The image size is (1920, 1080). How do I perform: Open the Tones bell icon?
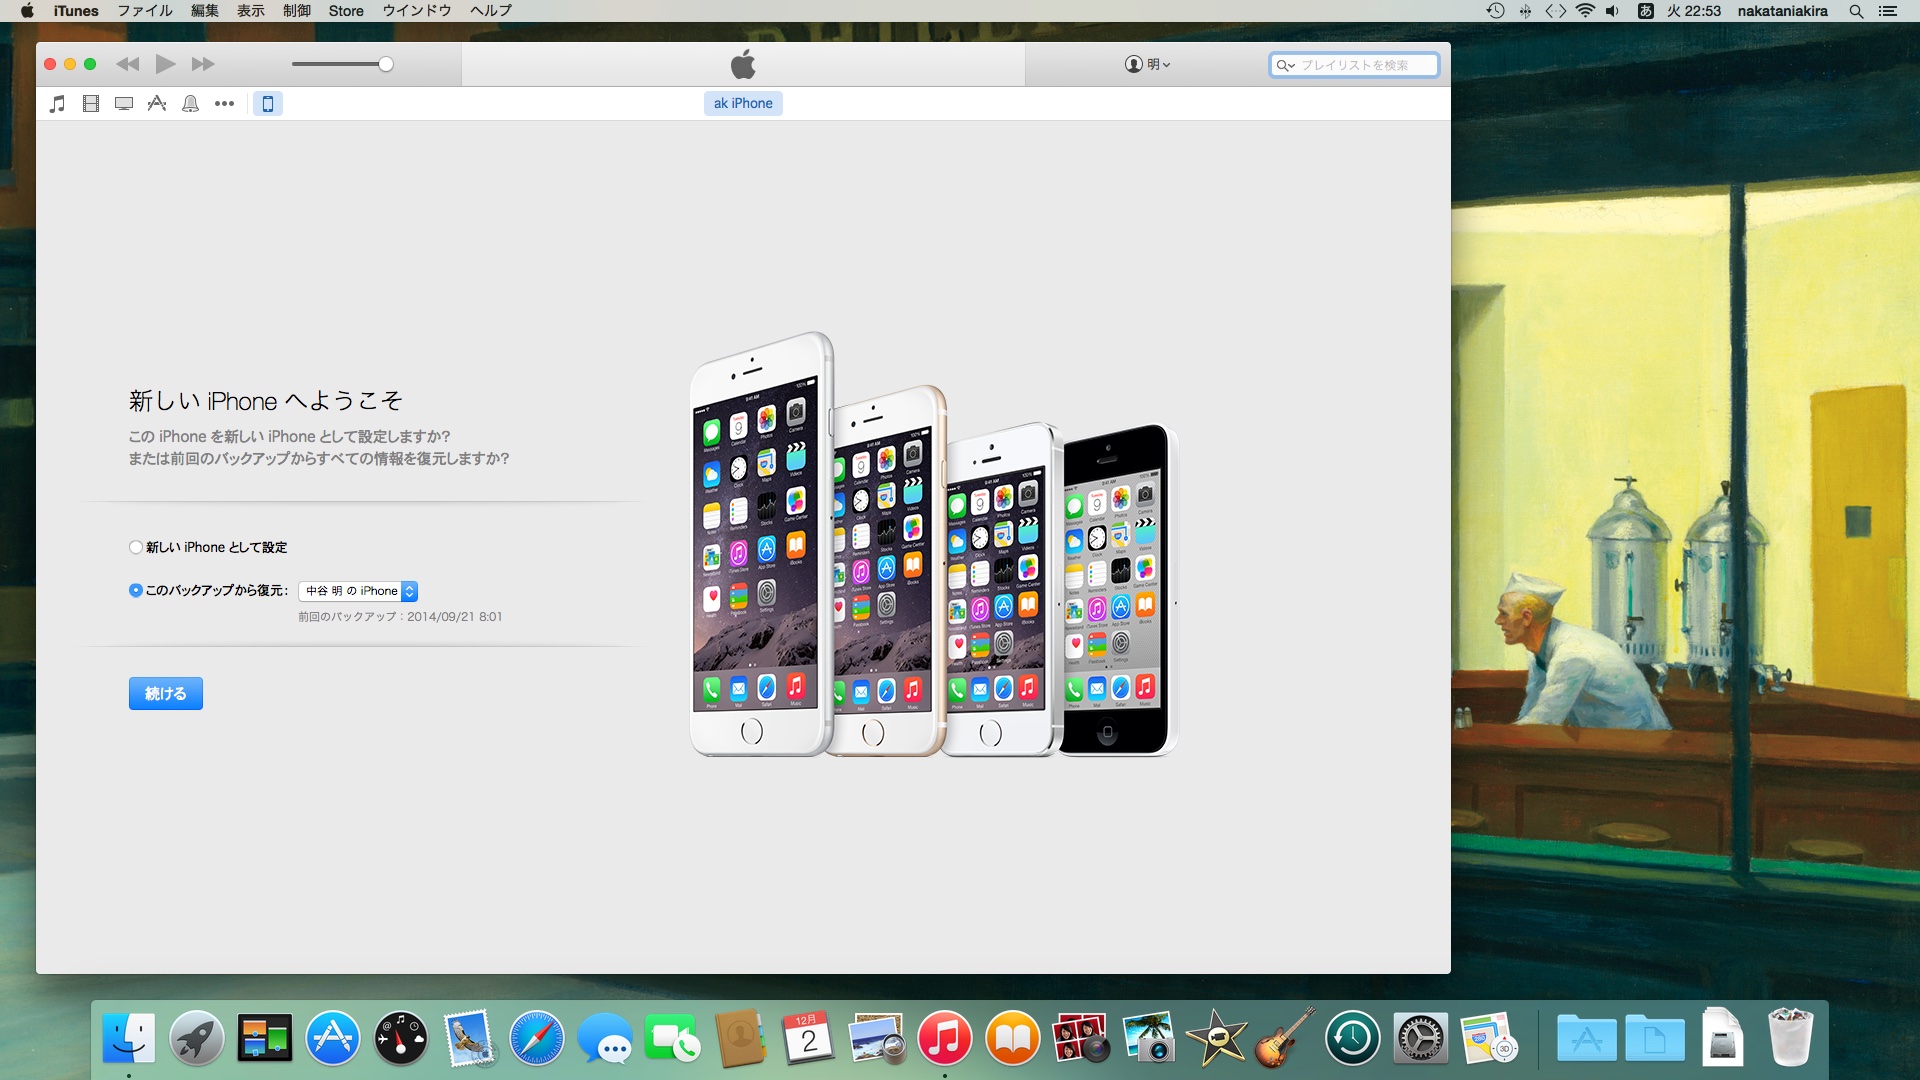[x=190, y=103]
